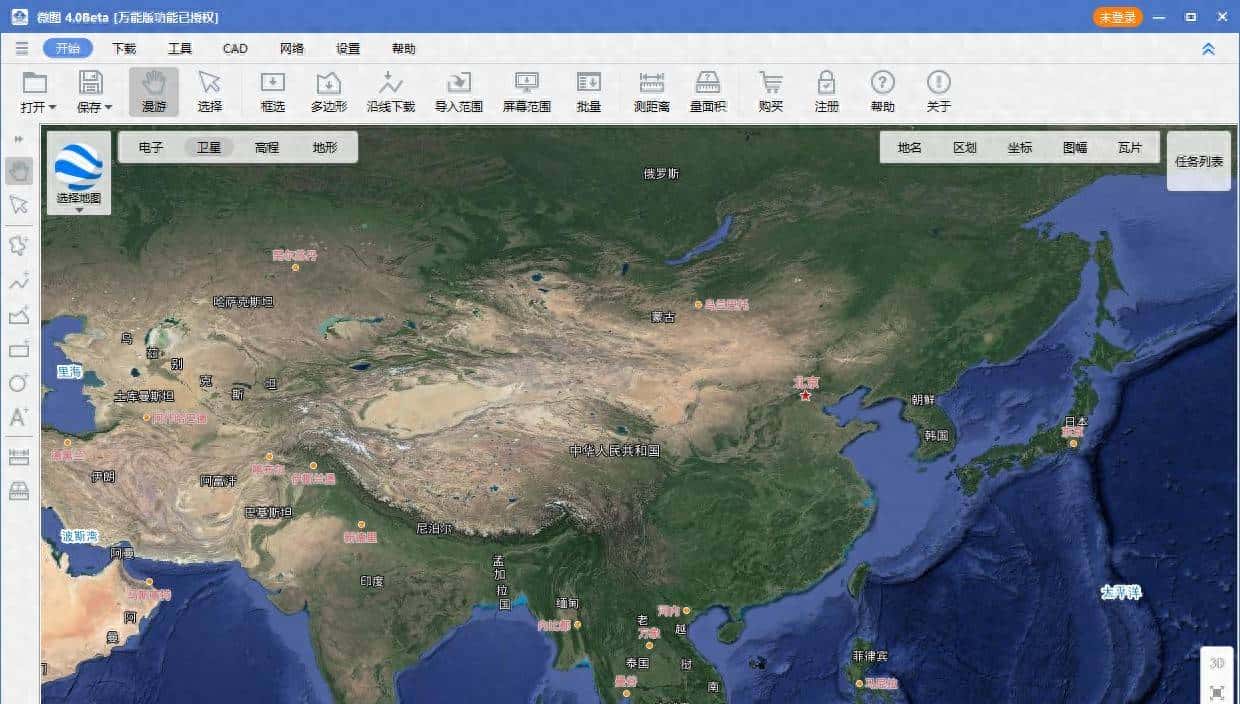Viewport: 1240px width, 704px height.
Task: Switch to the 下载 ribbon tab
Action: (x=126, y=48)
